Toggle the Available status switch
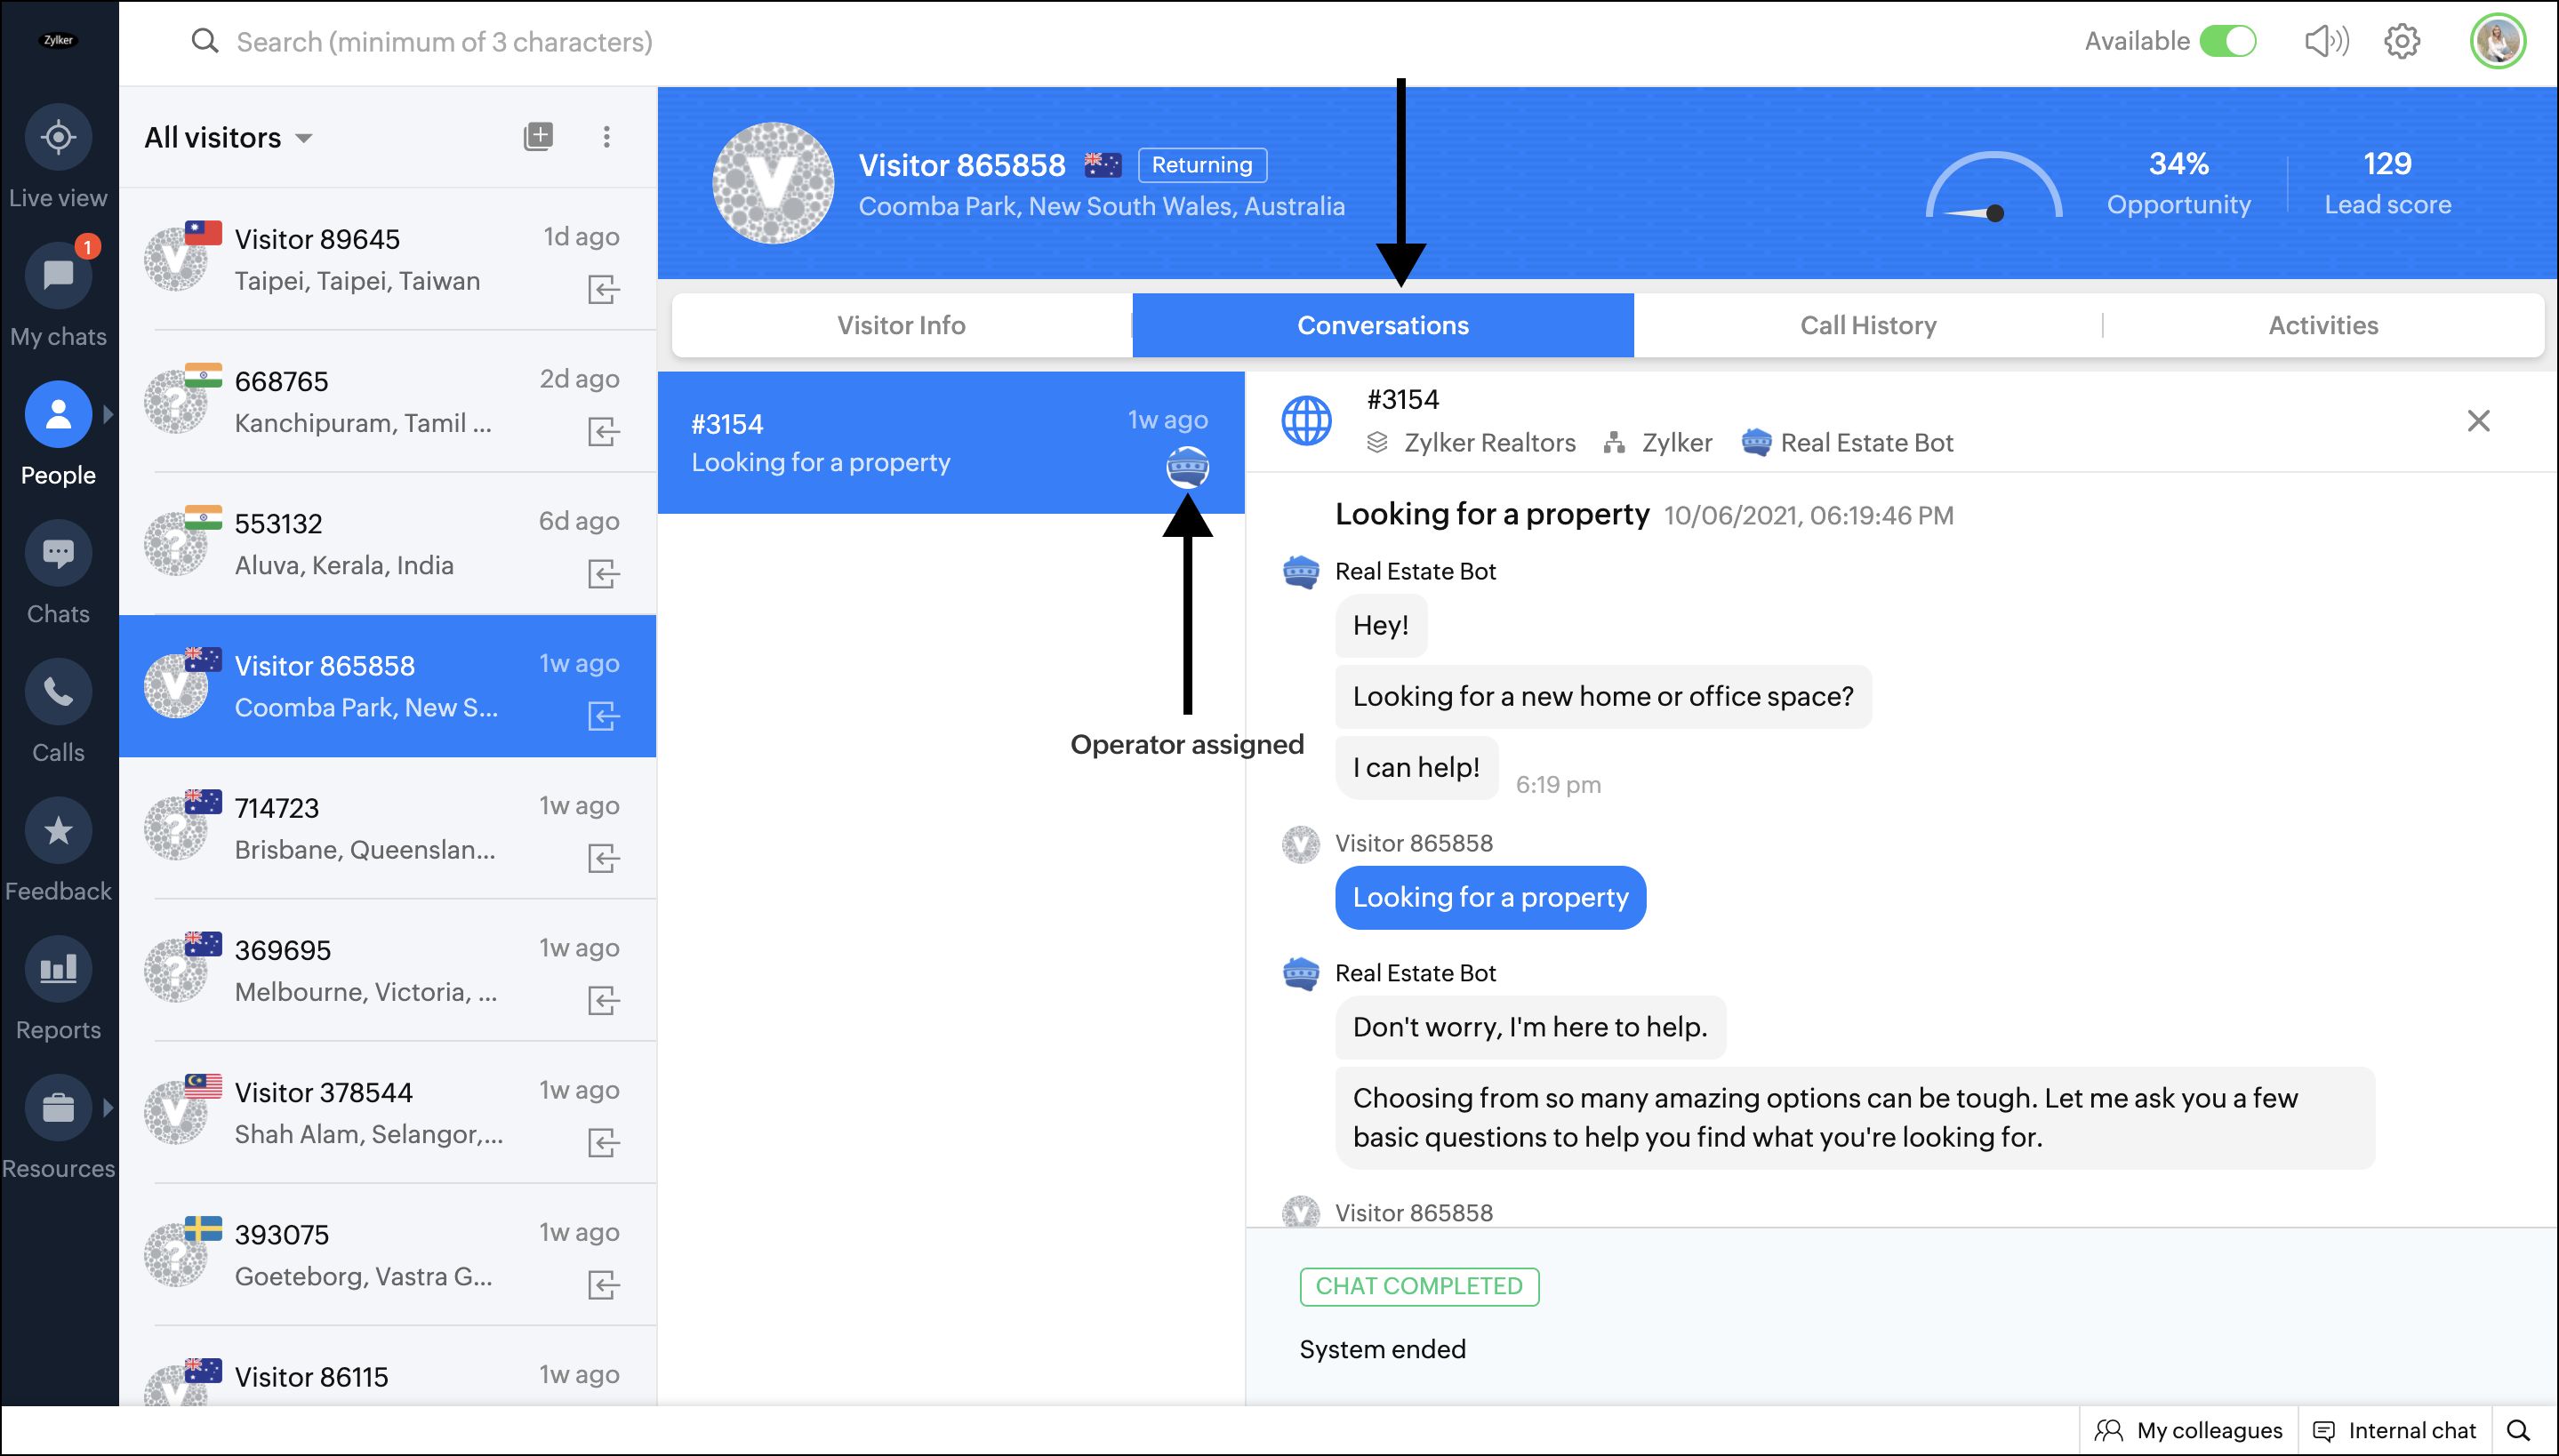 coord(2228,41)
